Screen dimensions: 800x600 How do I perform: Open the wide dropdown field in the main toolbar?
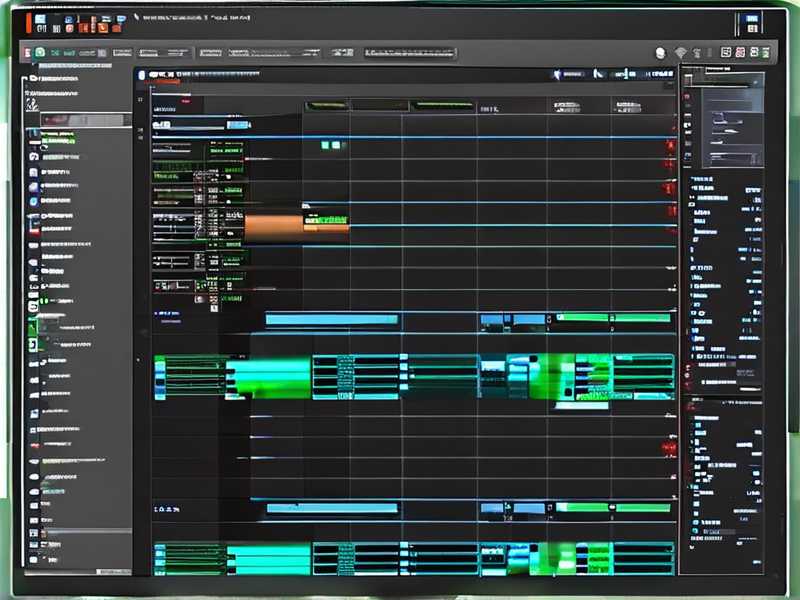click(x=410, y=52)
